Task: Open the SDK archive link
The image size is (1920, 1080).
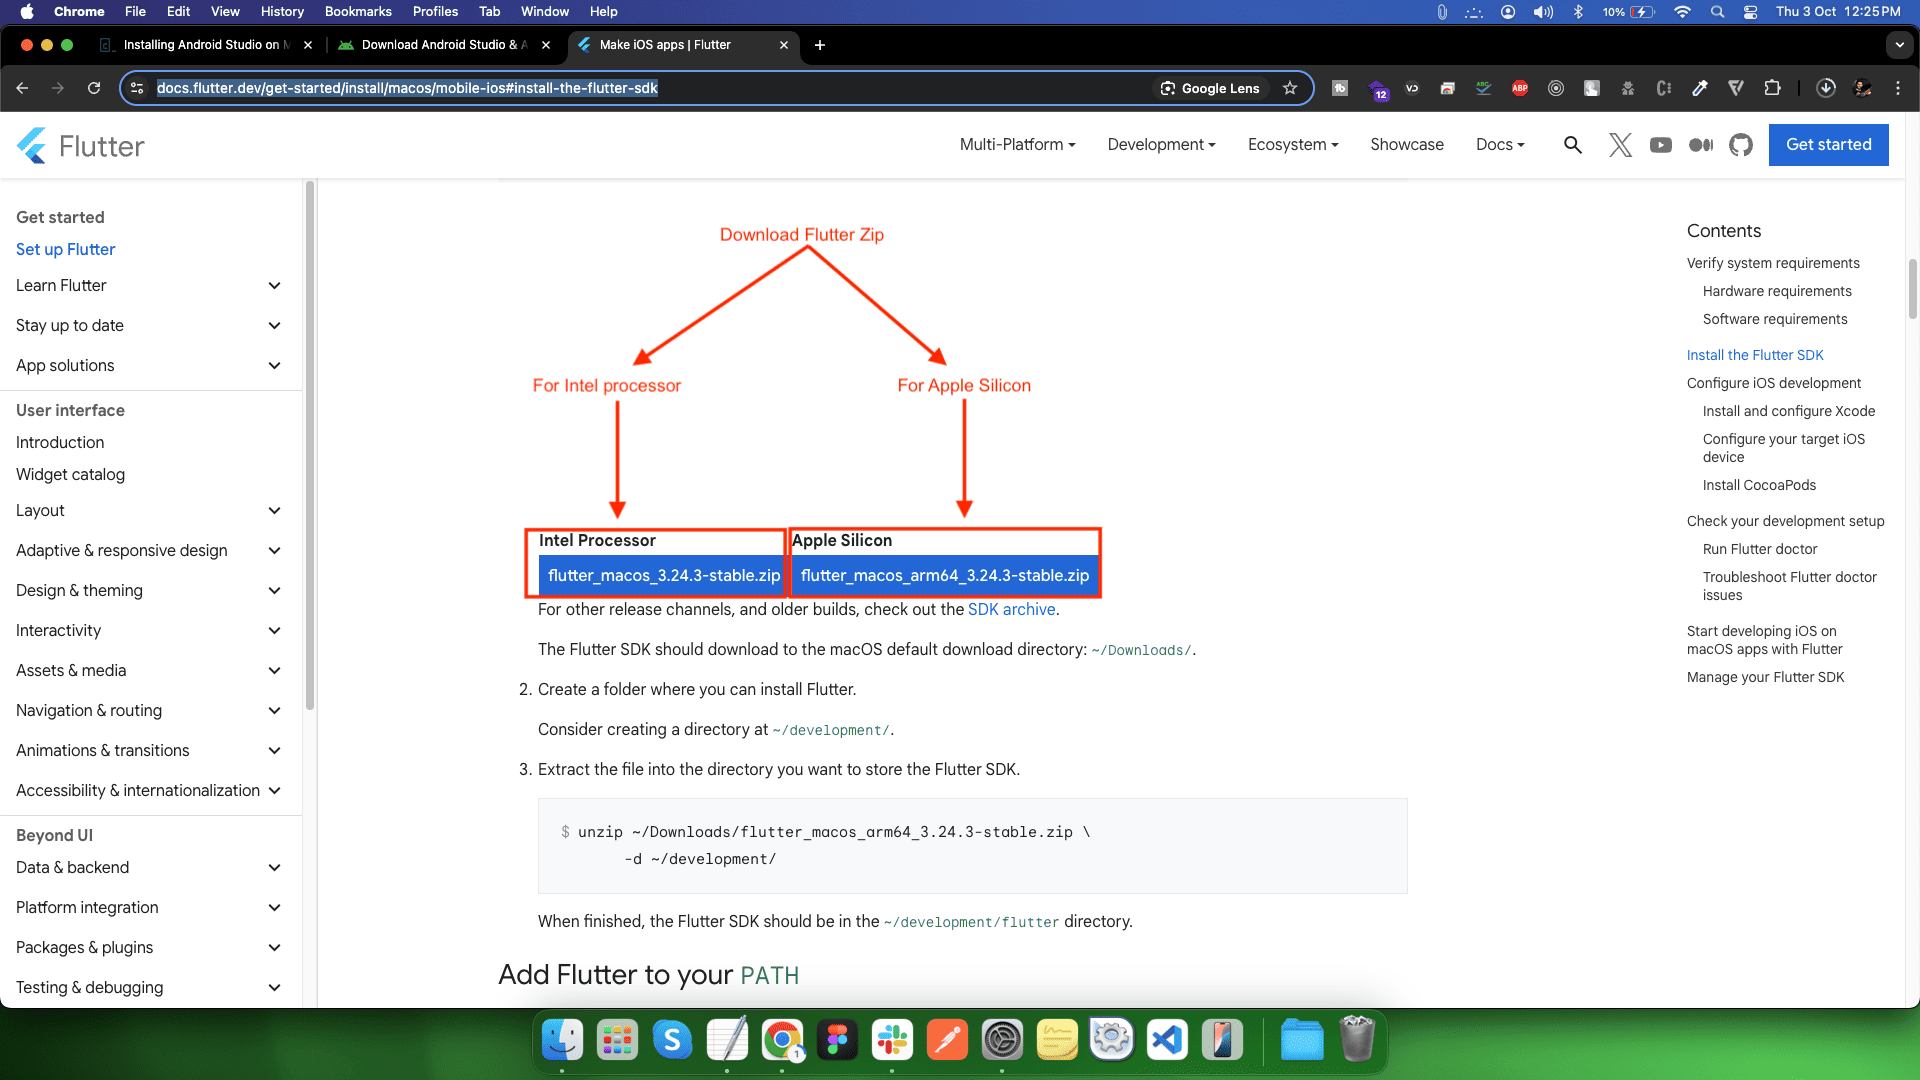Action: point(1011,610)
